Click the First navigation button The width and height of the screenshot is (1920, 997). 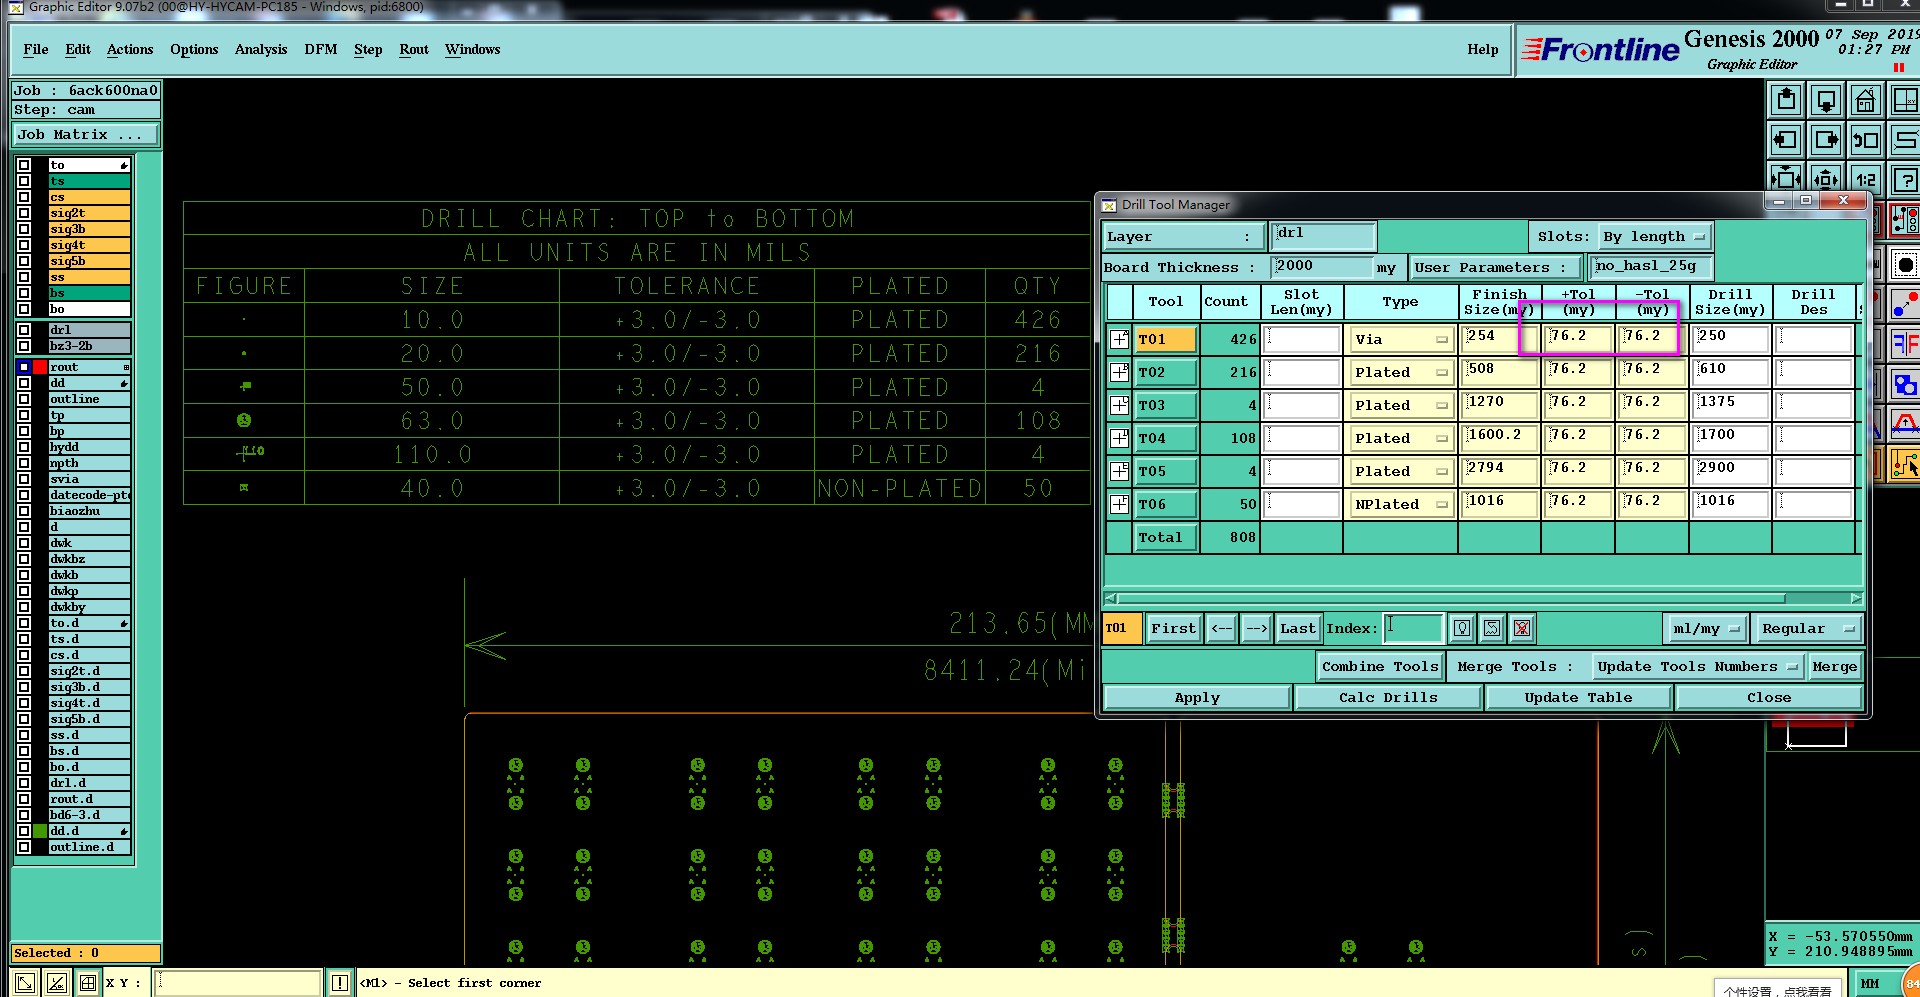click(x=1173, y=629)
